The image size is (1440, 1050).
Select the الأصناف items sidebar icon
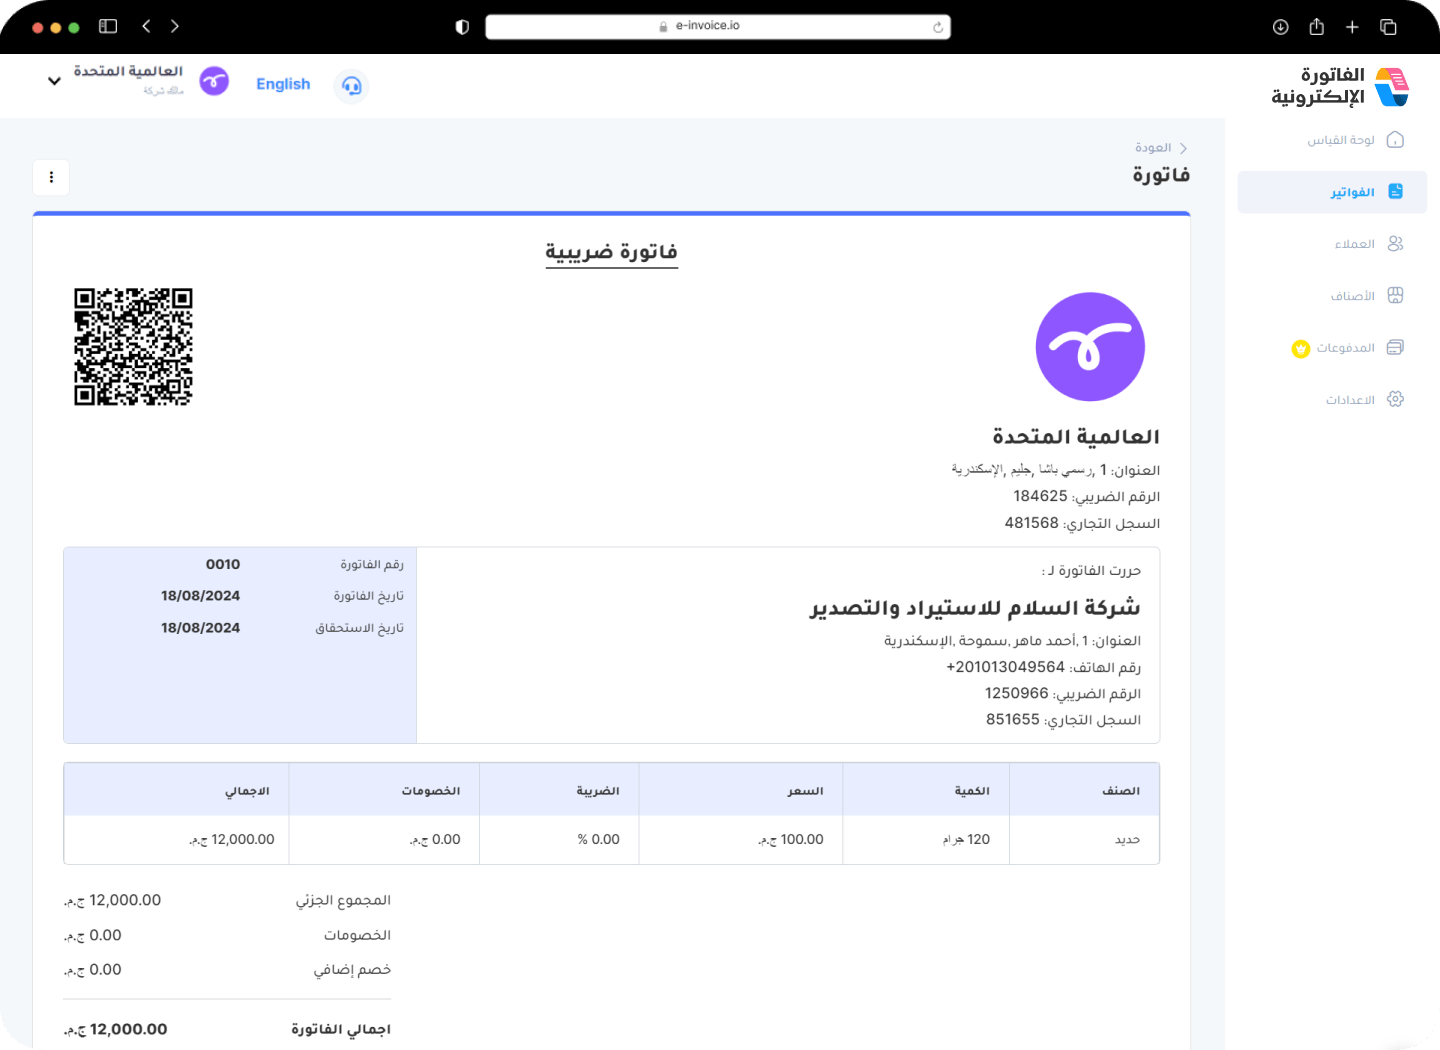[x=1397, y=295]
